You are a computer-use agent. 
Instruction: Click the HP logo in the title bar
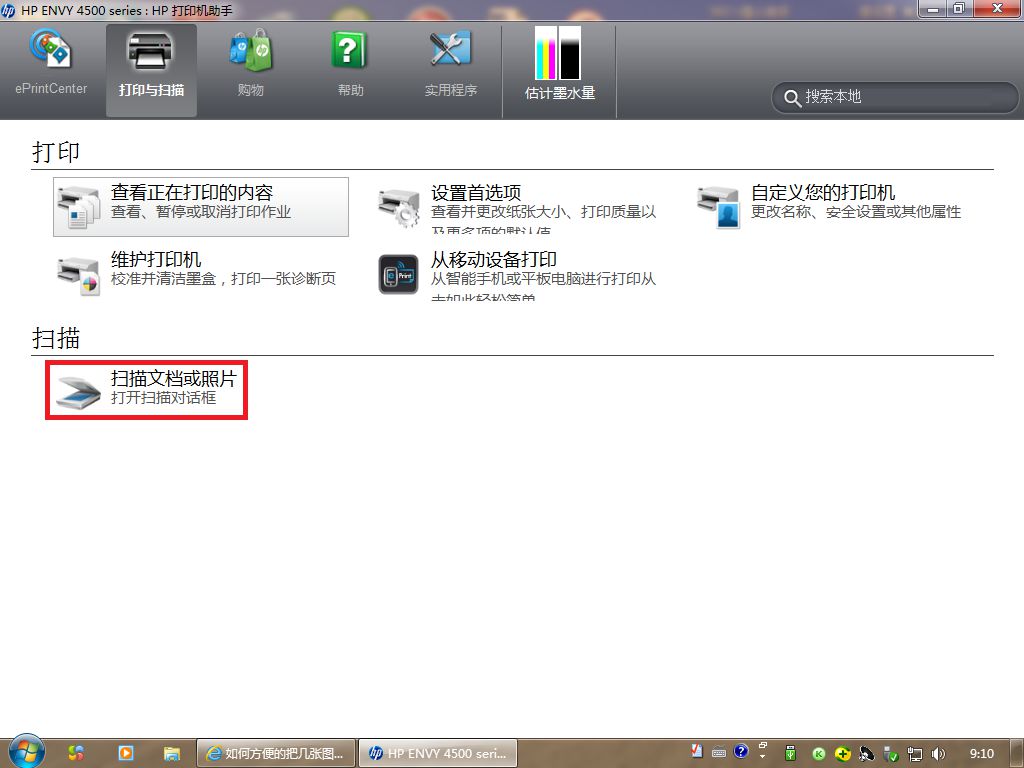click(x=8, y=10)
